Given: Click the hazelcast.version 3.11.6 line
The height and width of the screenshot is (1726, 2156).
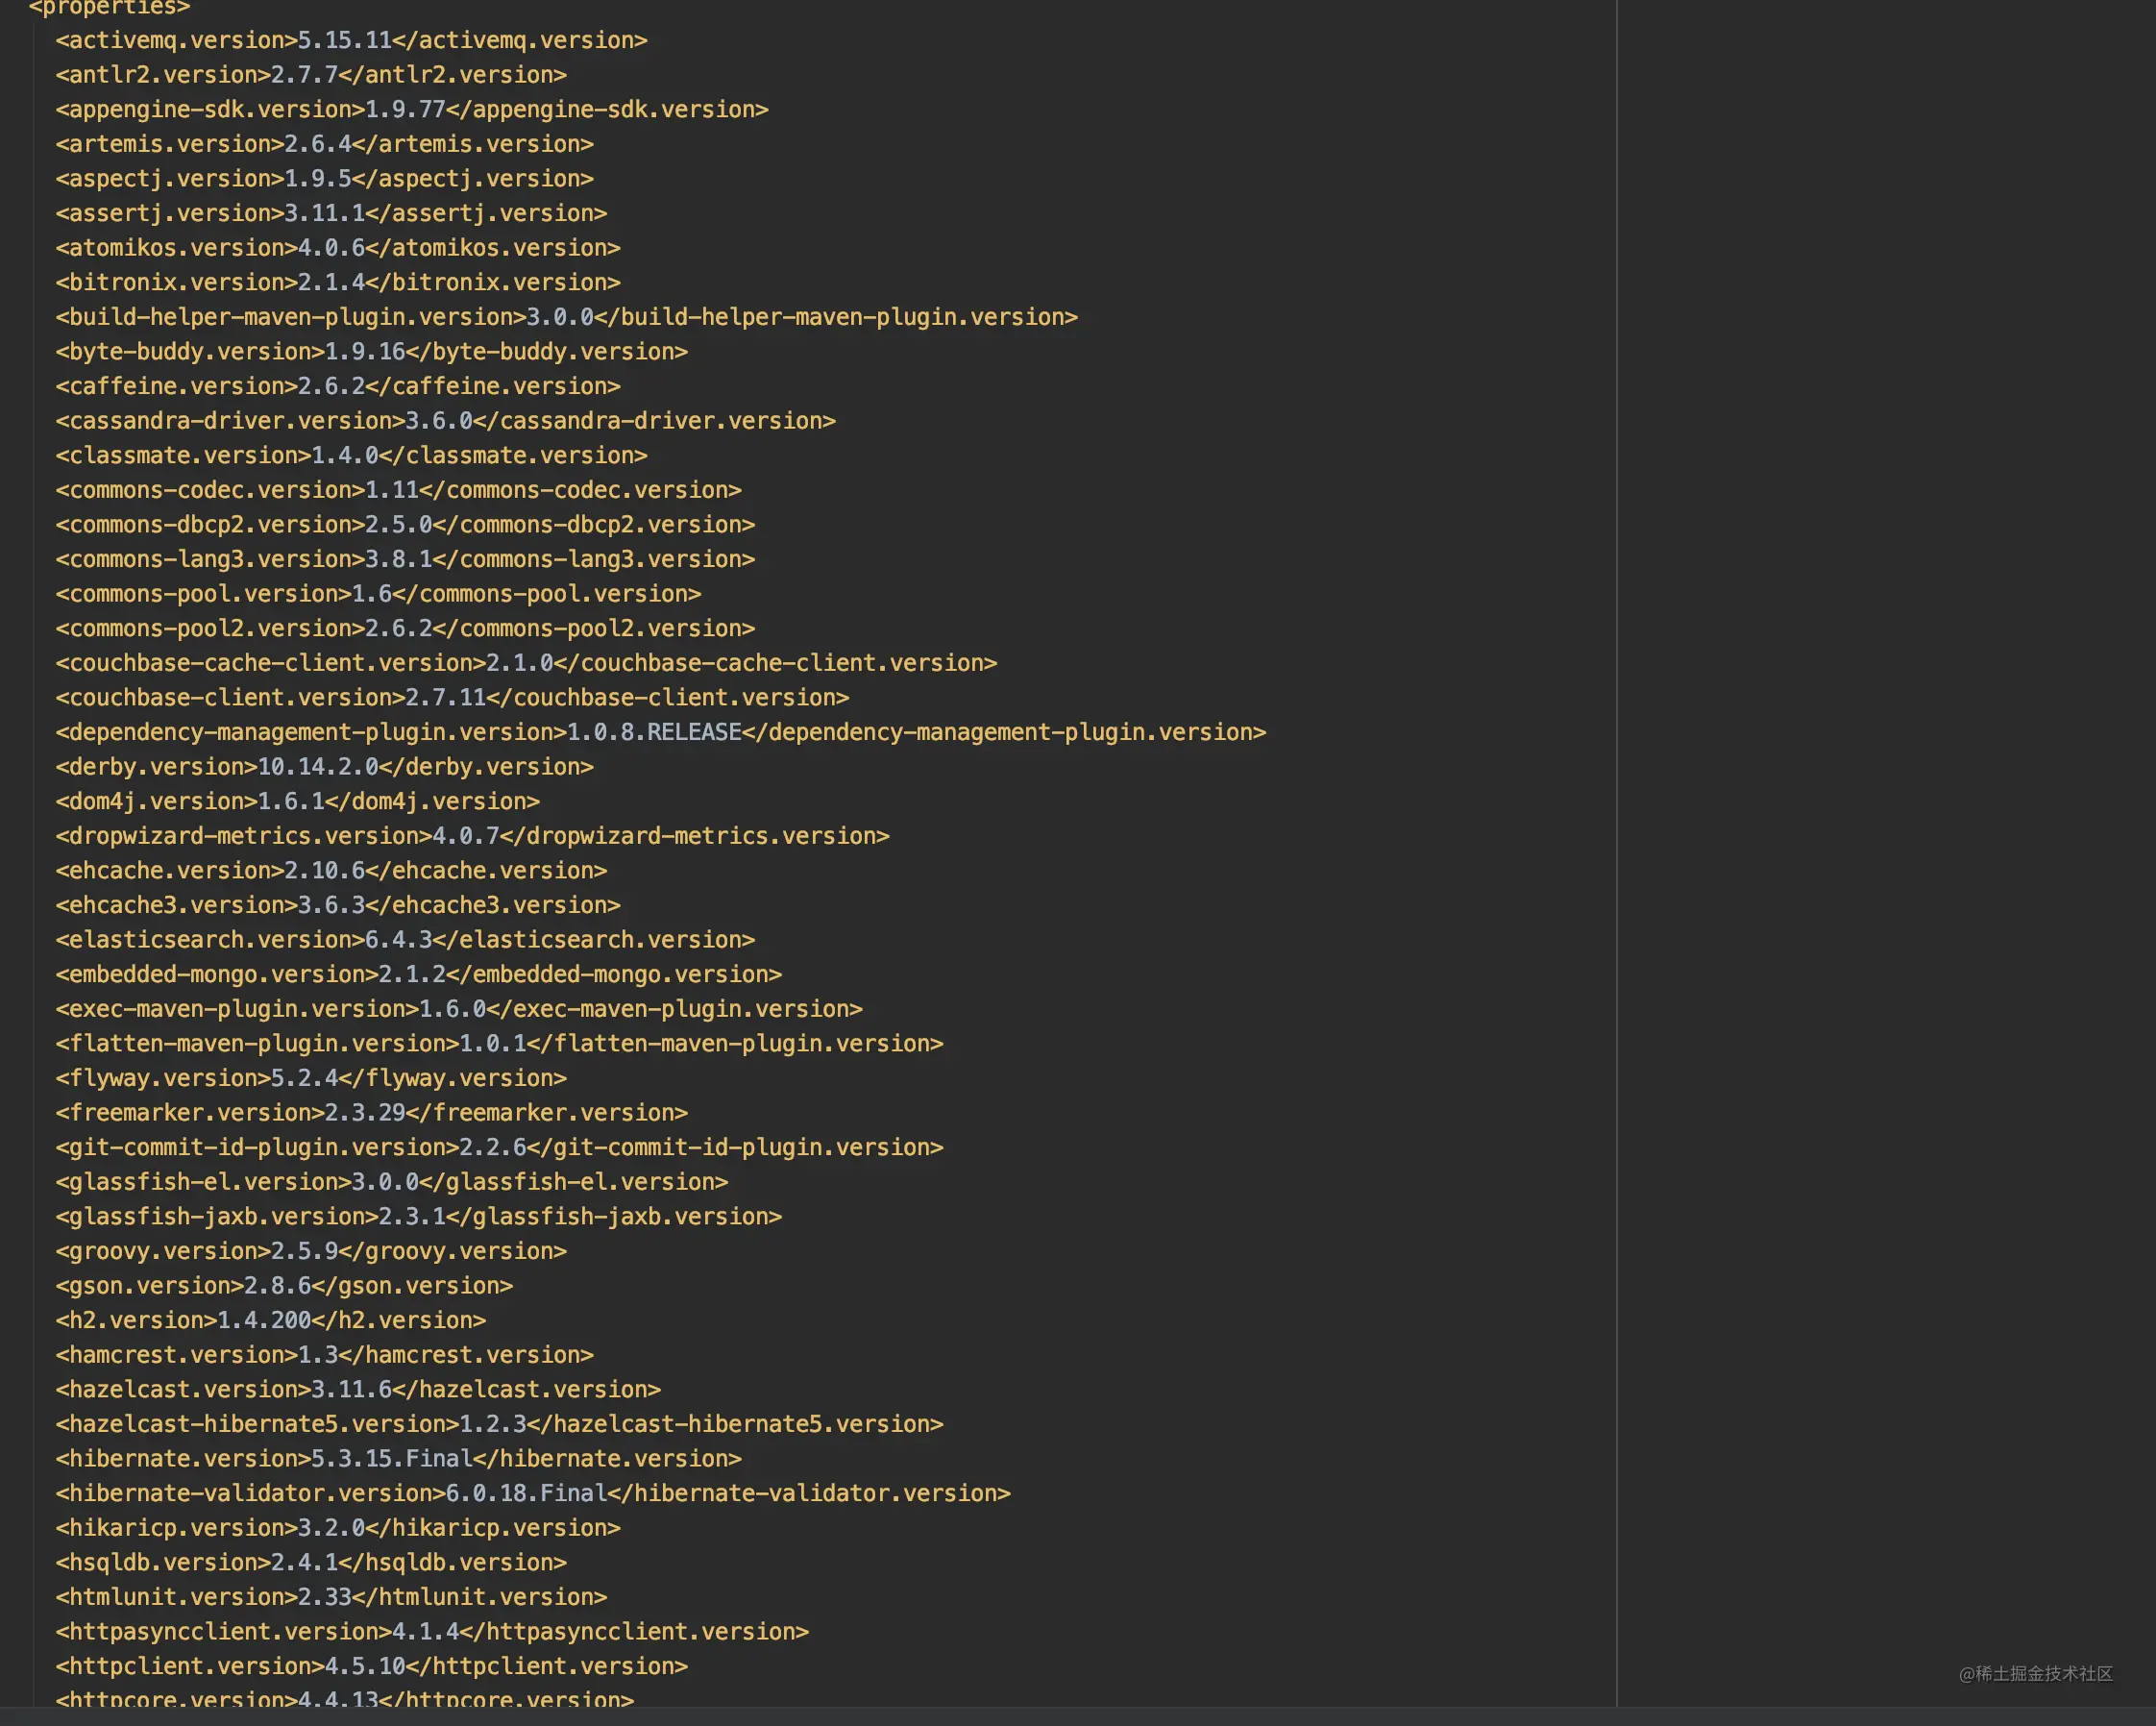Looking at the screenshot, I should pos(358,1390).
